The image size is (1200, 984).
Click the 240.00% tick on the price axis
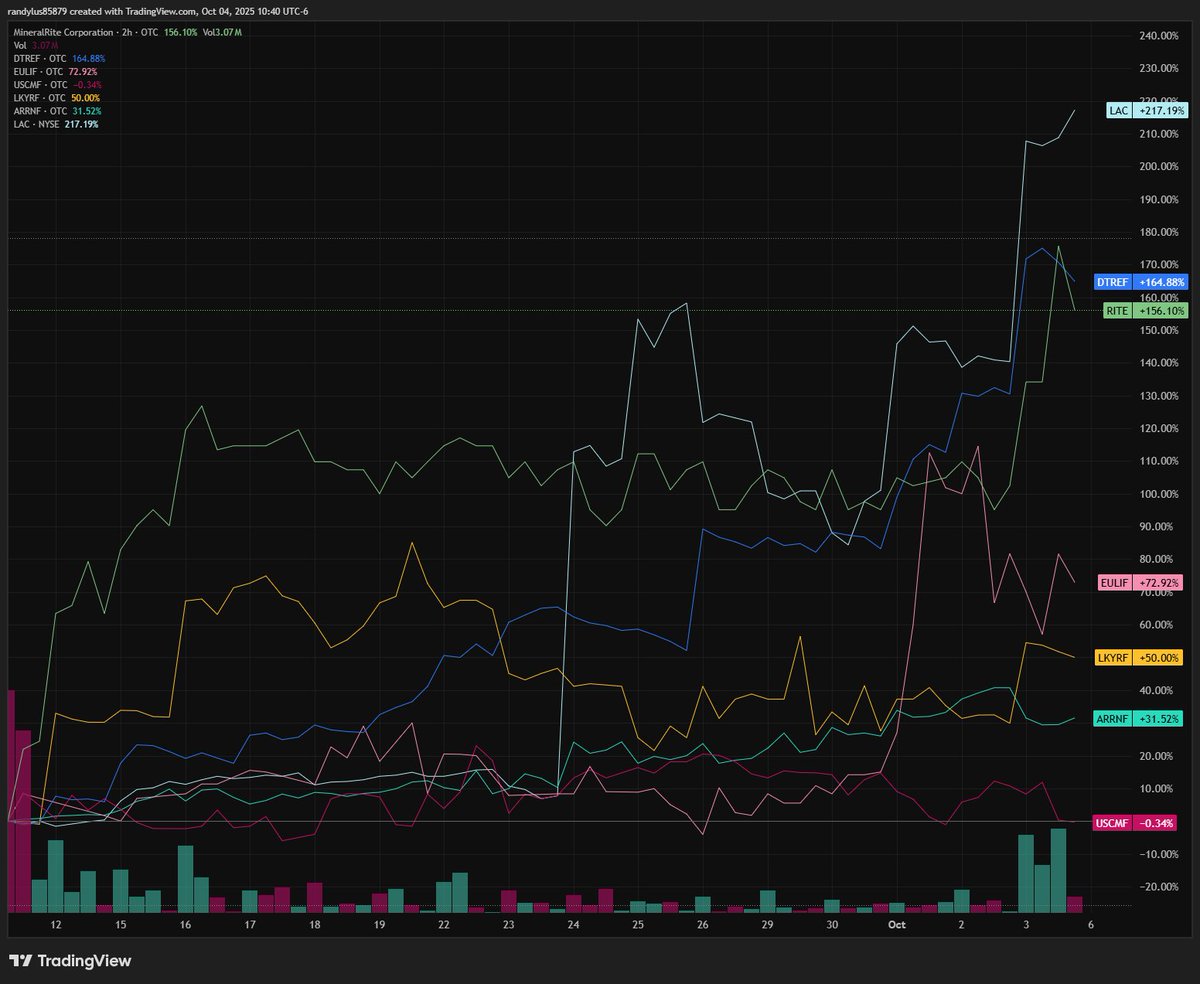(1161, 36)
